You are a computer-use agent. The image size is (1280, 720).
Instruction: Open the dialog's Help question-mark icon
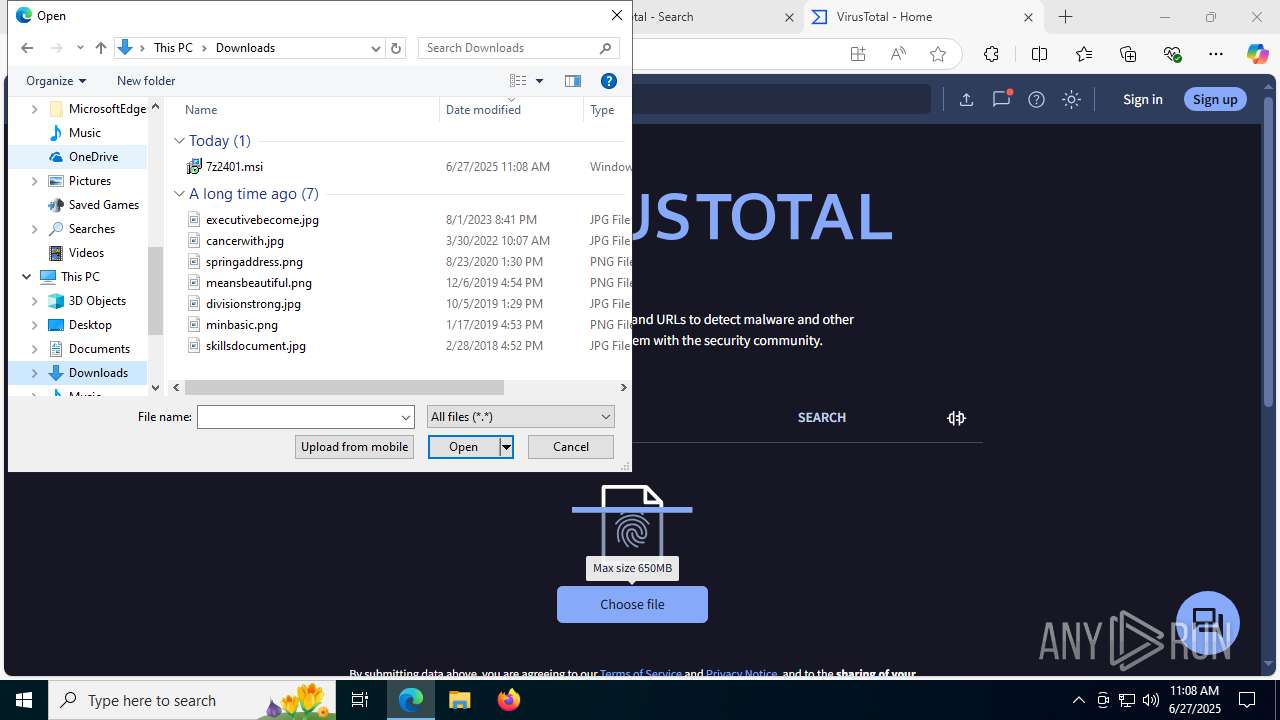point(608,81)
